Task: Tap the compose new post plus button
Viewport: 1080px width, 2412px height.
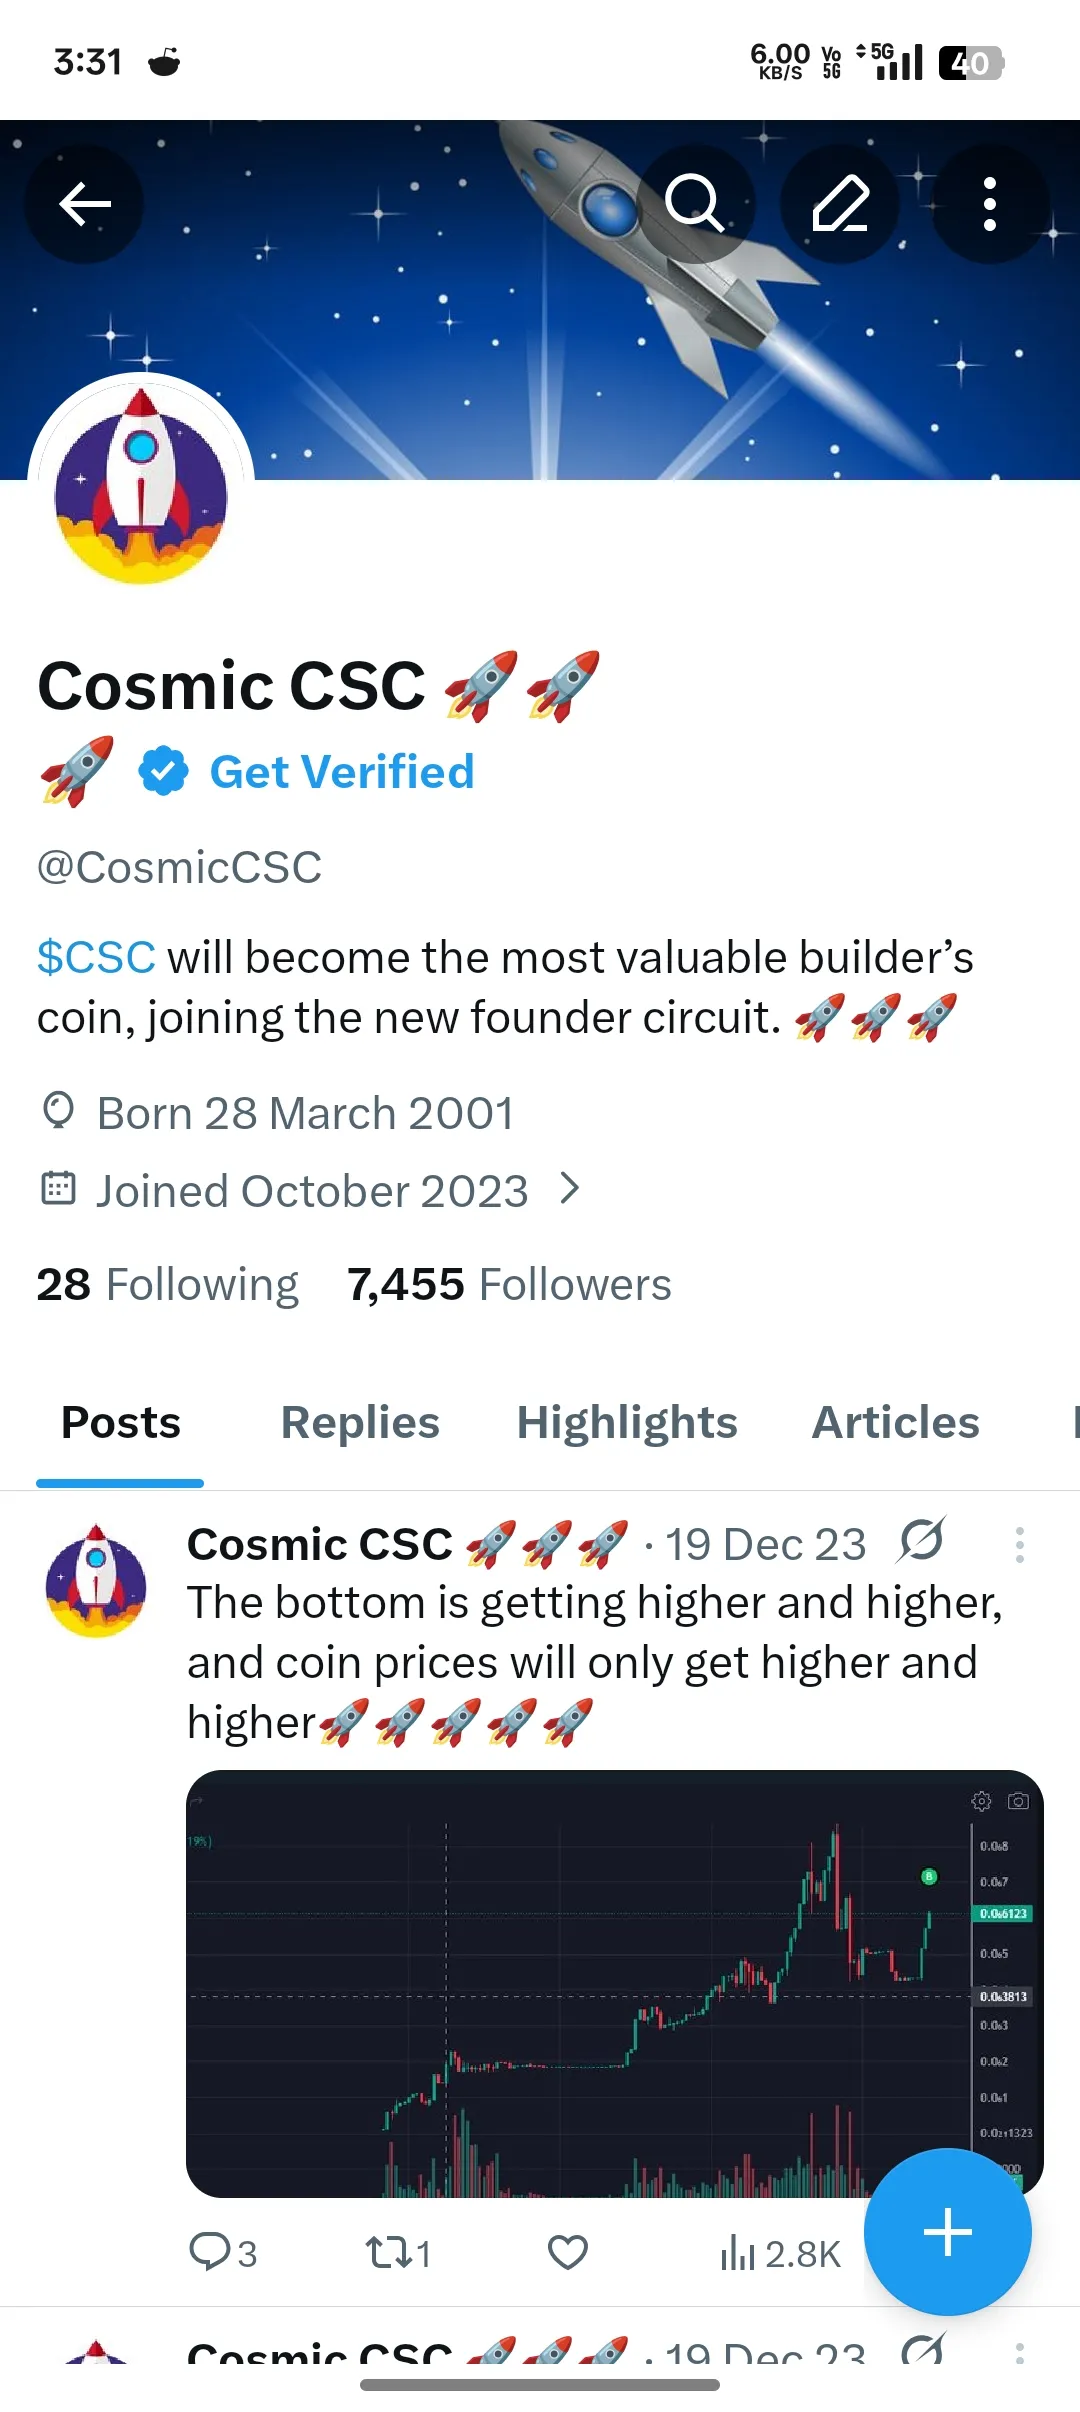Action: (947, 2232)
